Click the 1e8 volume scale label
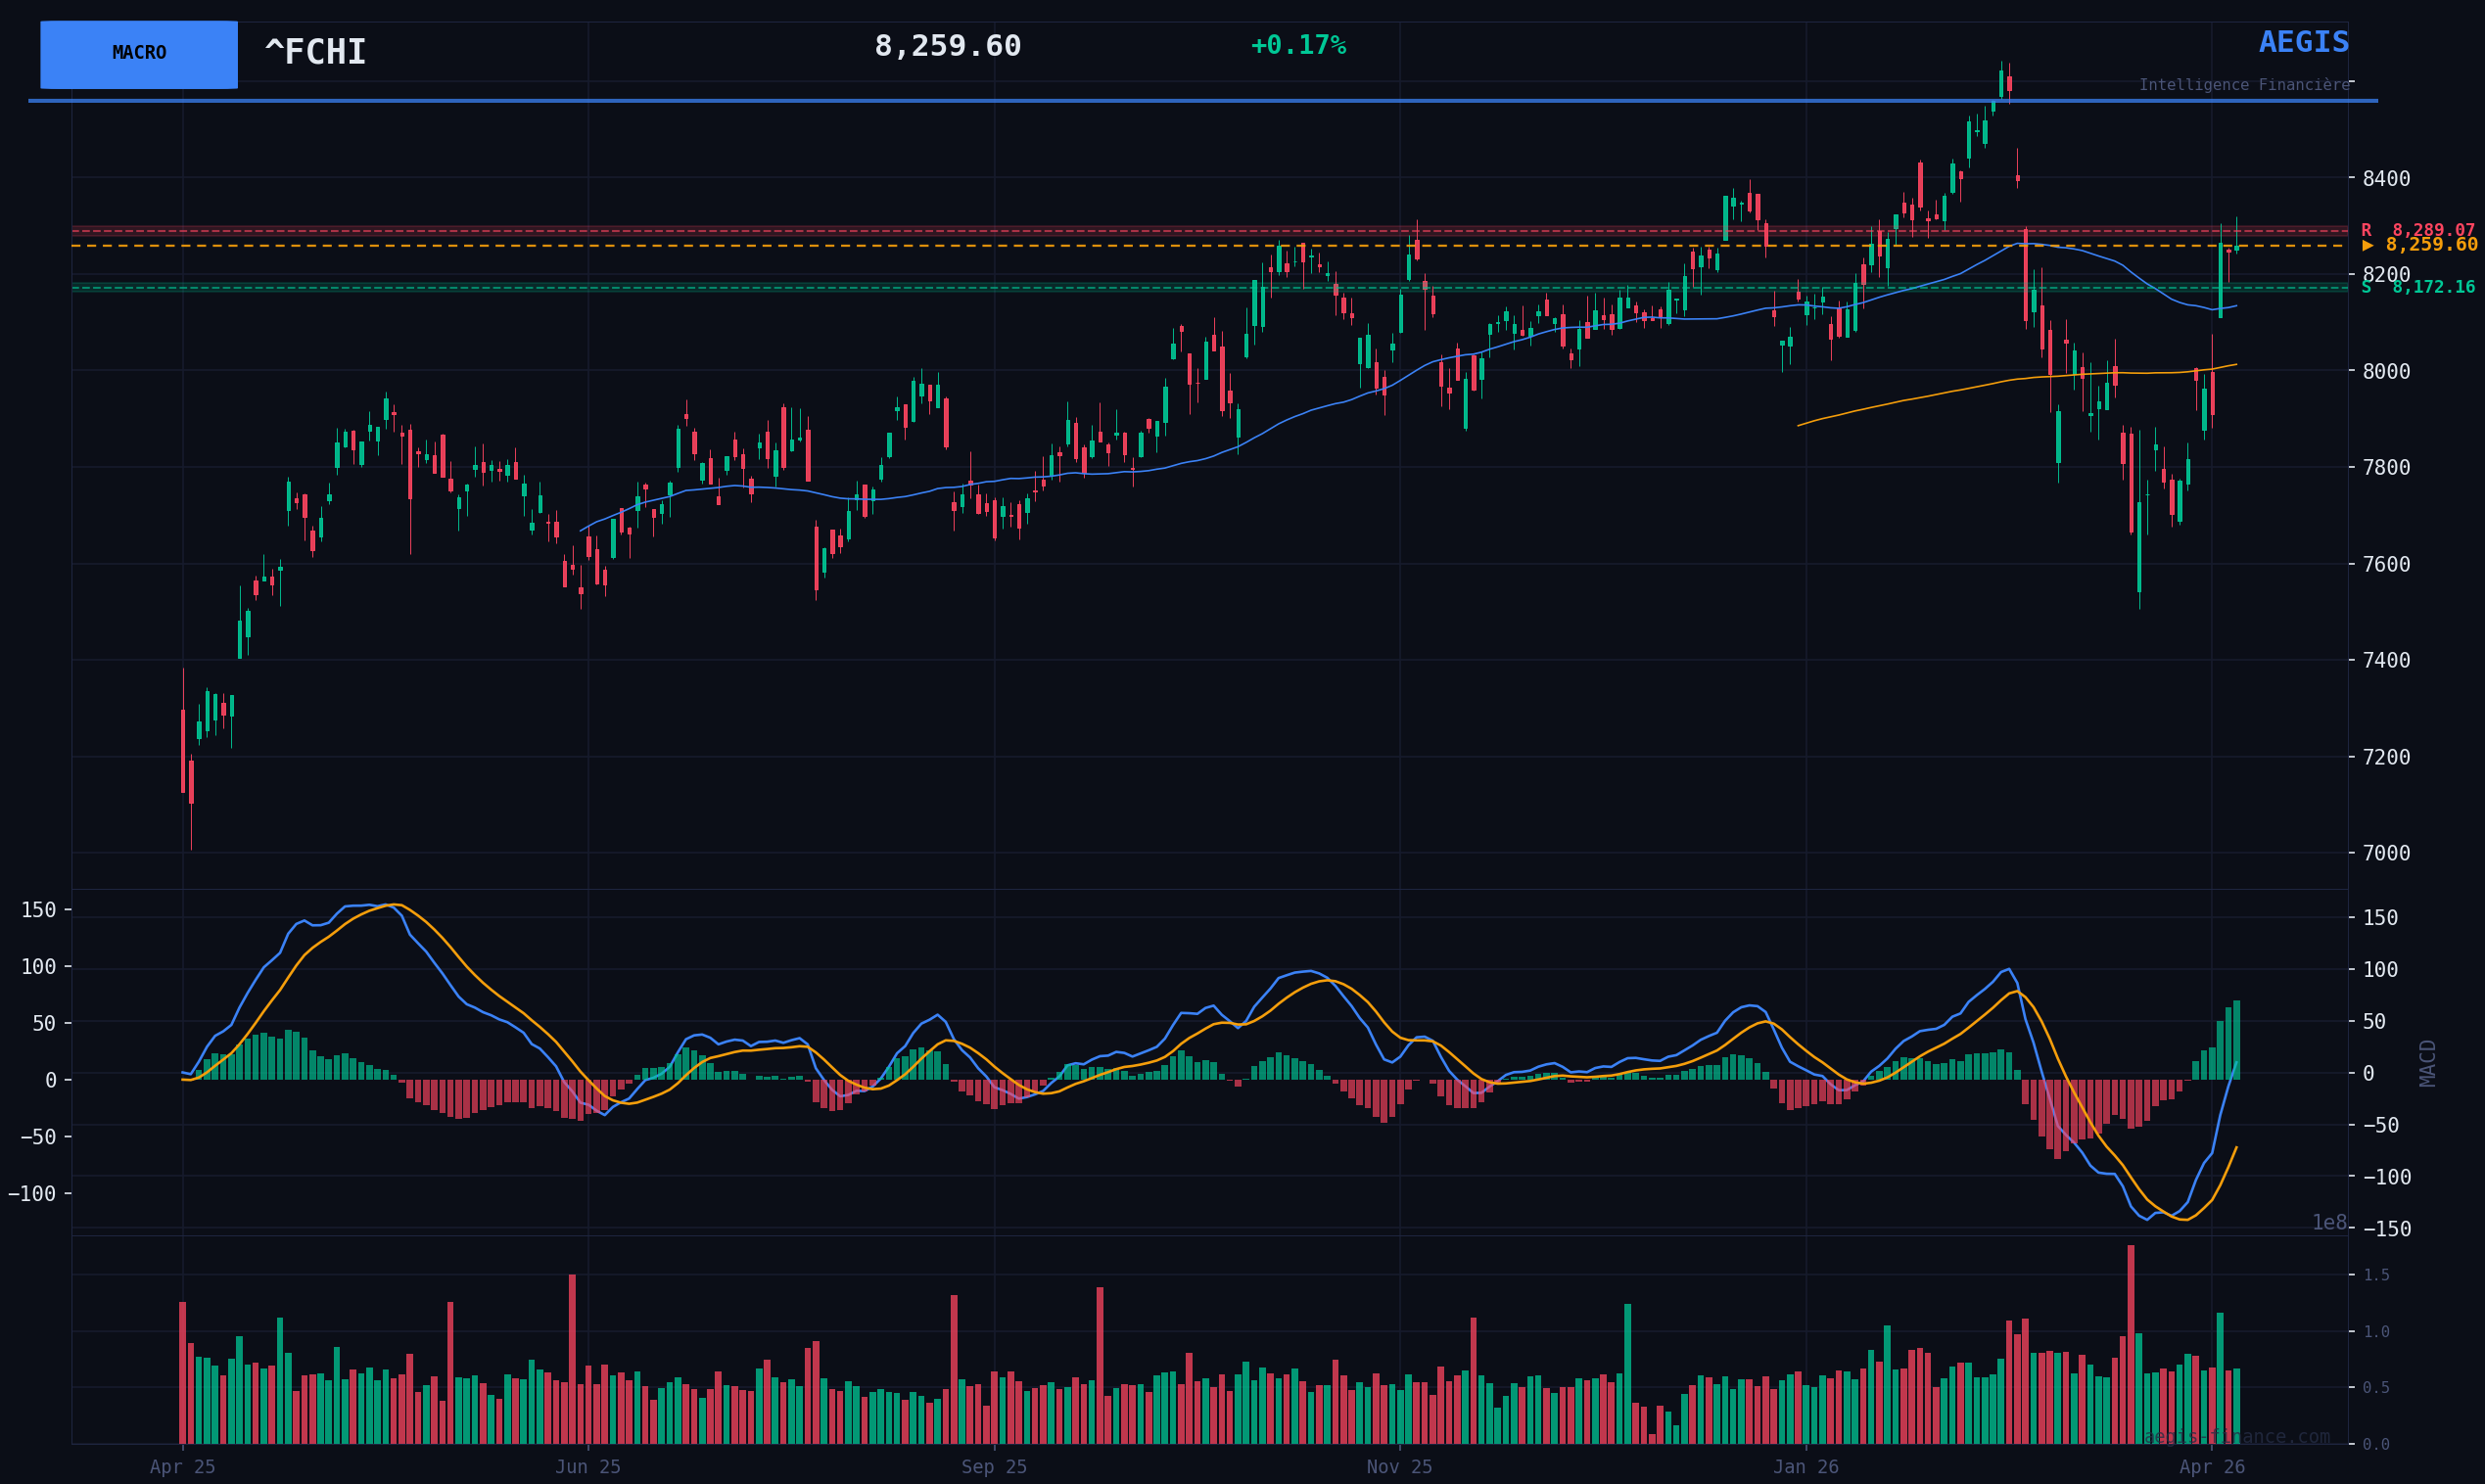Screen dimensions: 2485x1484 coord(2328,1223)
